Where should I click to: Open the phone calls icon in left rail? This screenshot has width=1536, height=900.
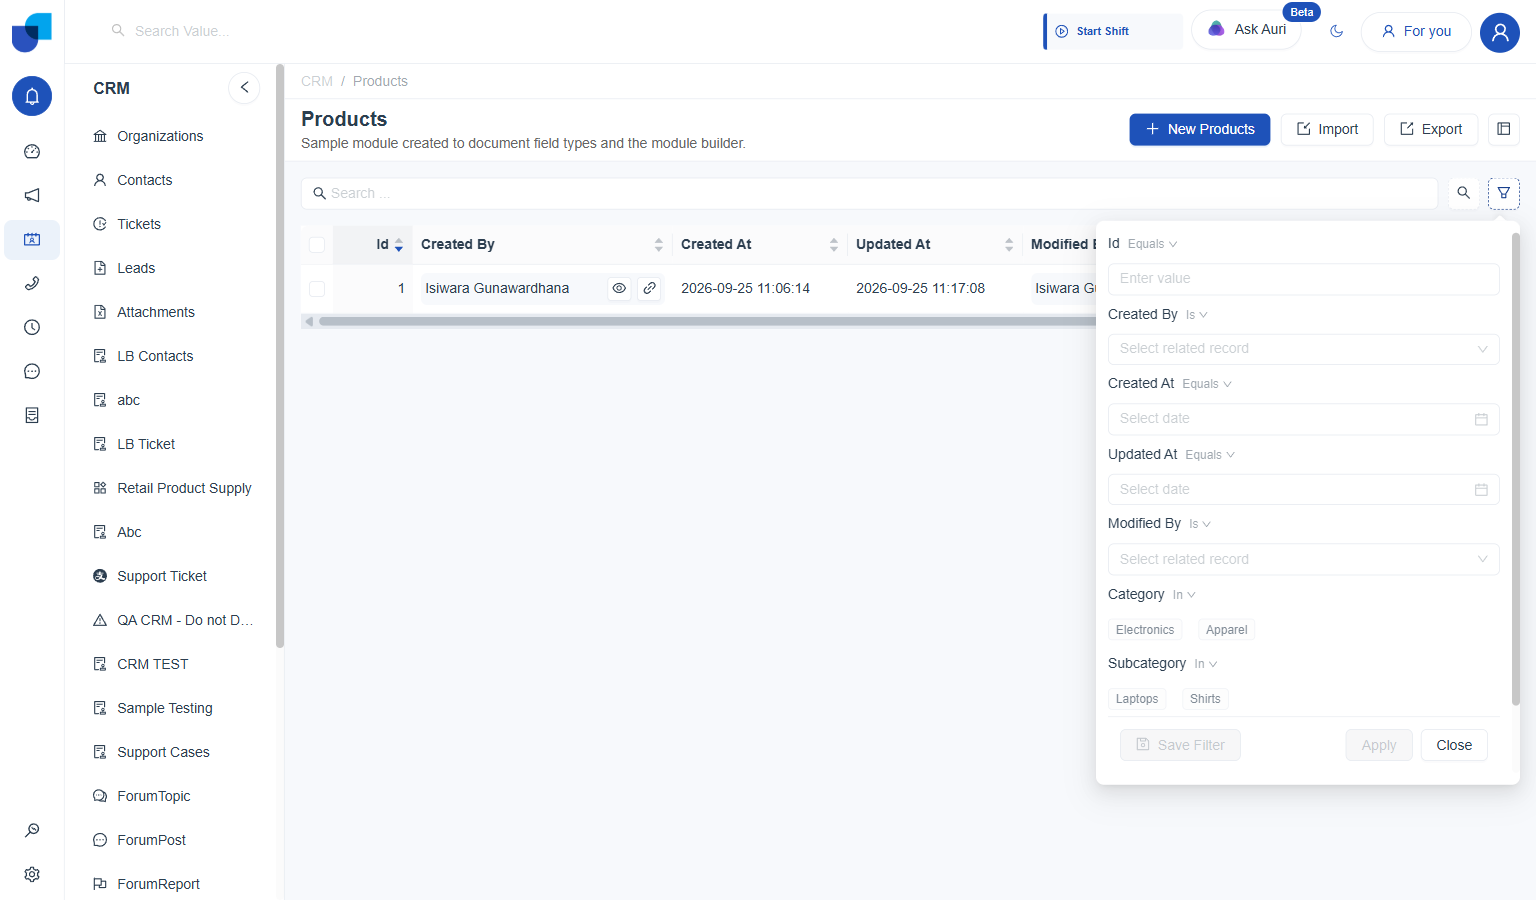(x=32, y=284)
